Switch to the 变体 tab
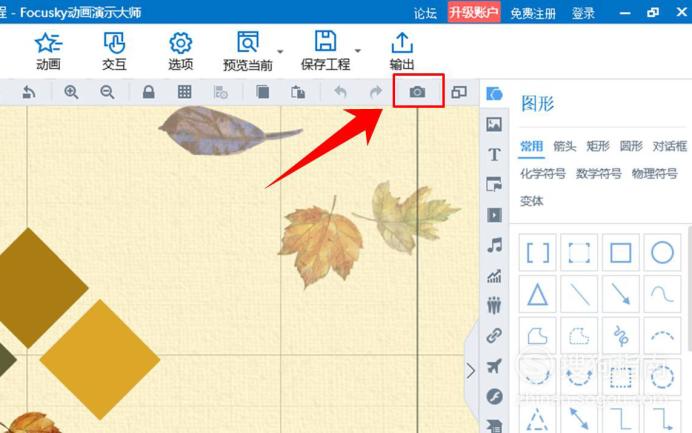The image size is (692, 433). [531, 201]
